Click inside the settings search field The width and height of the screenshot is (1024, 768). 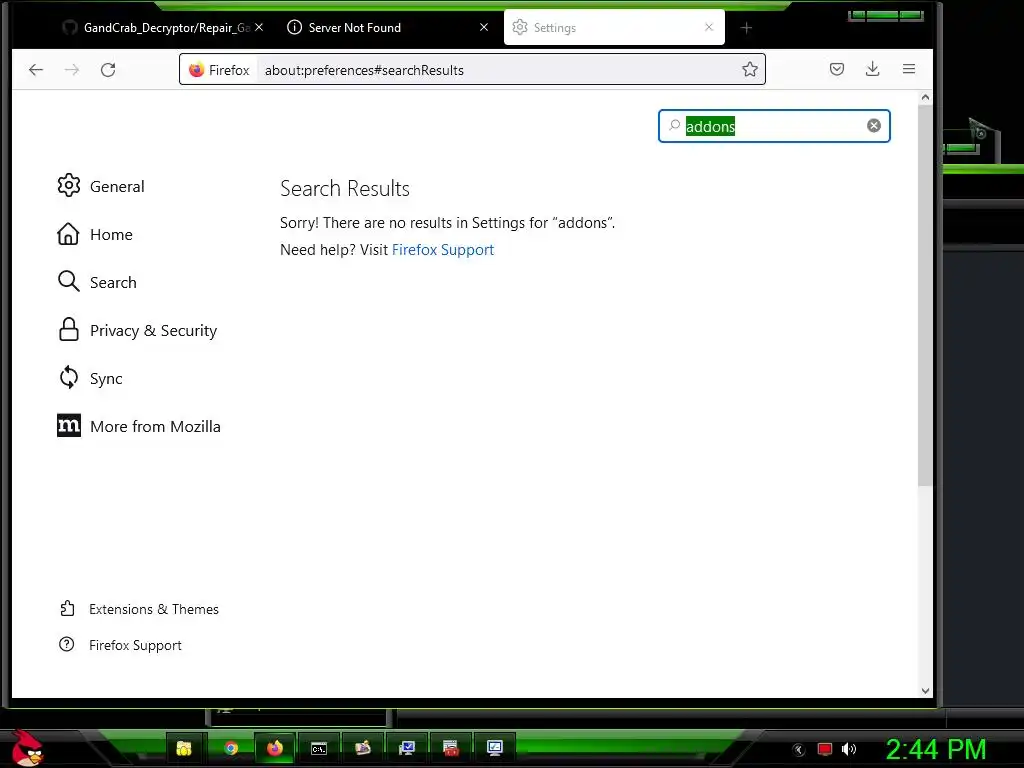click(774, 126)
